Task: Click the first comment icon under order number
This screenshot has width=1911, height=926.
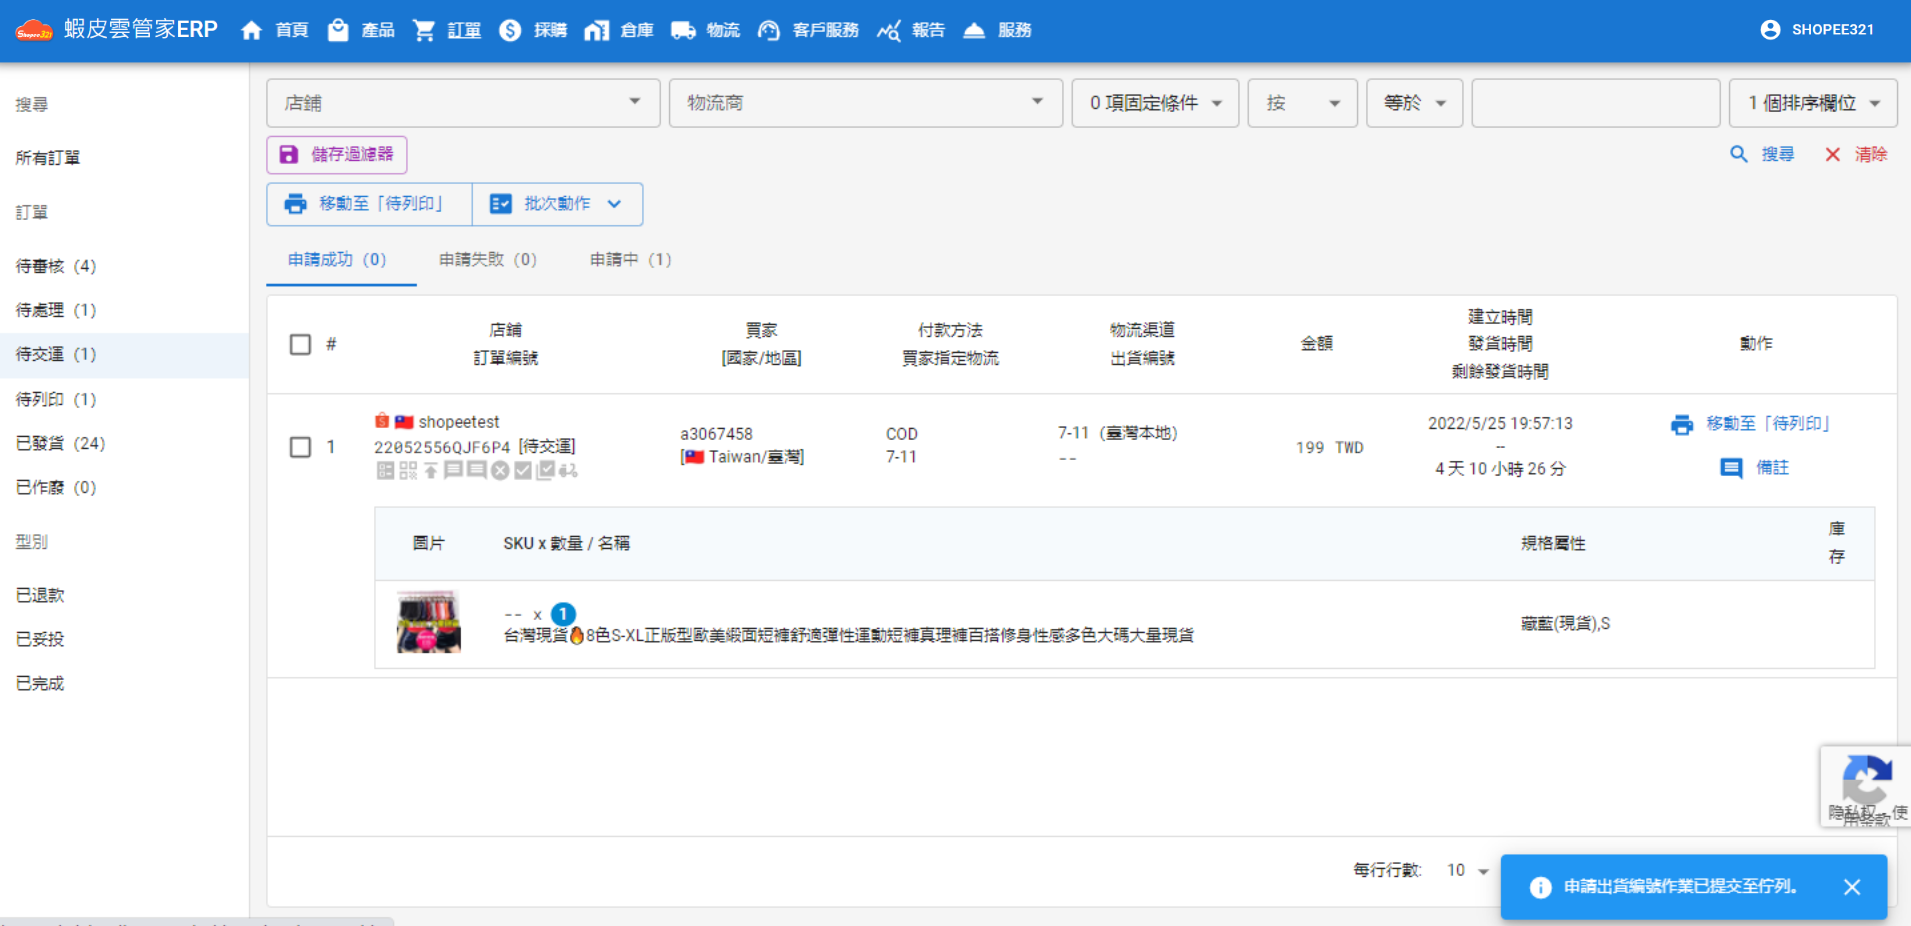Action: click(x=453, y=470)
